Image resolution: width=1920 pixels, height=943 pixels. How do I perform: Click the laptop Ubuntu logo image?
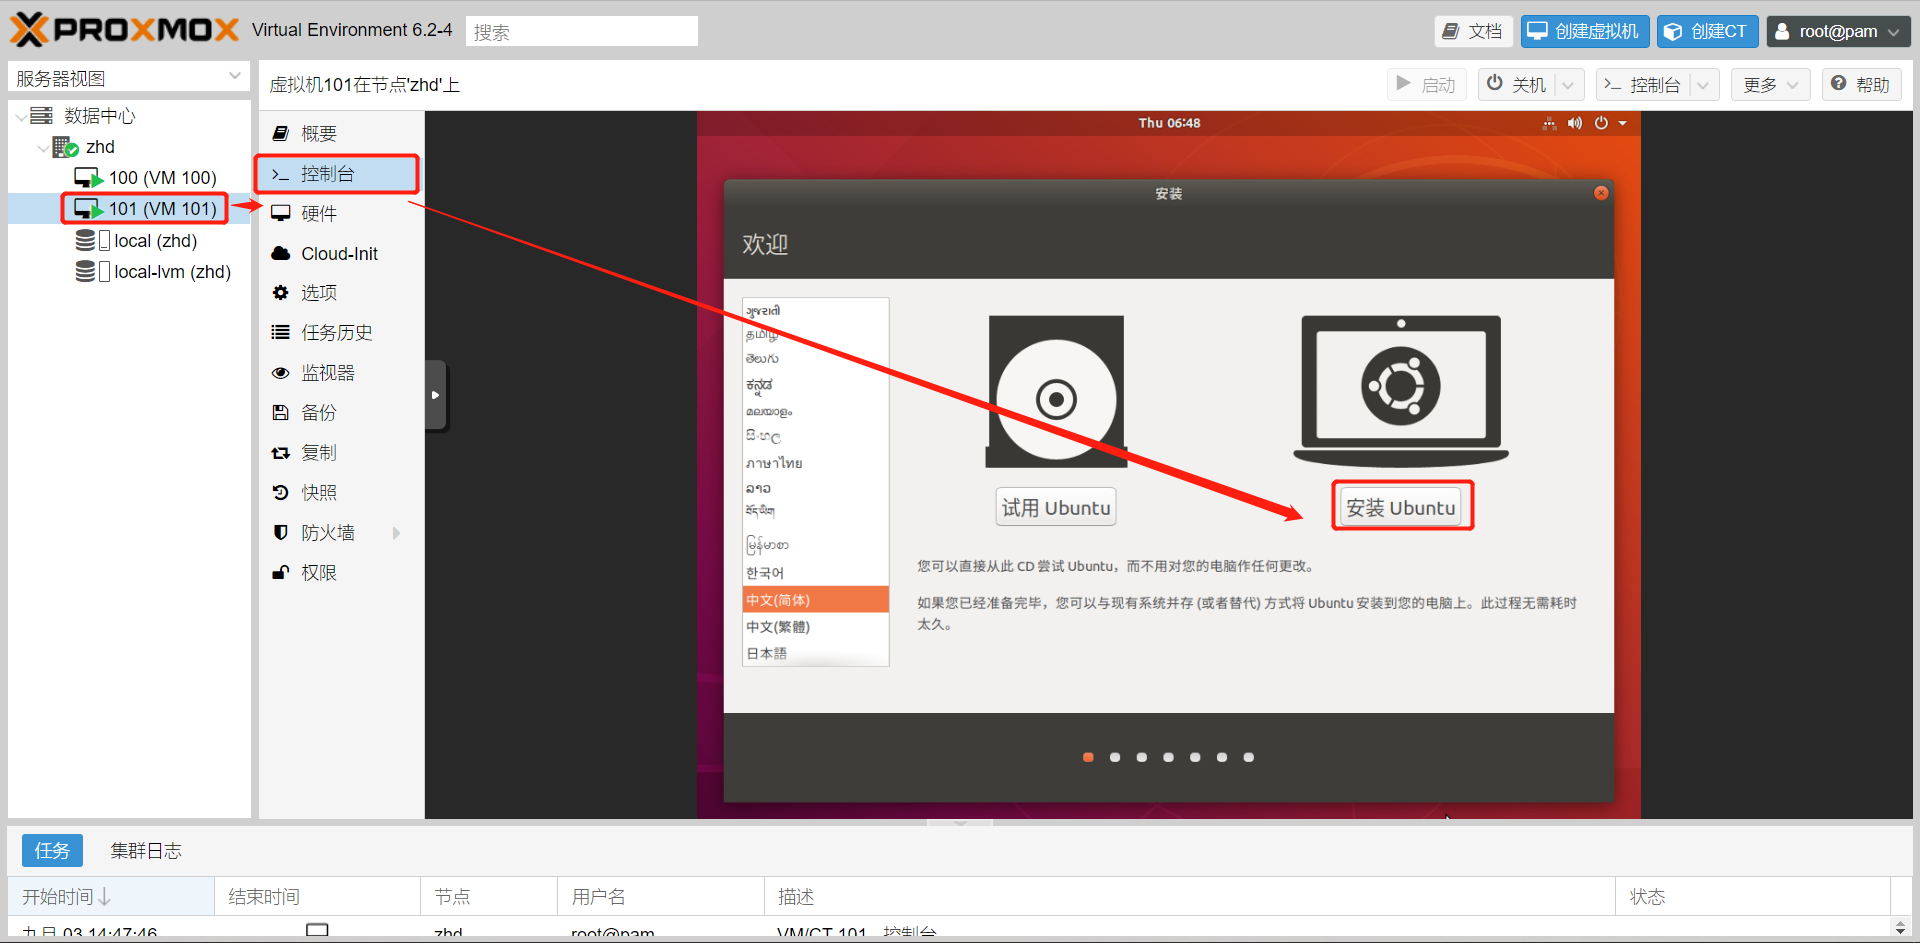[x=1401, y=391]
